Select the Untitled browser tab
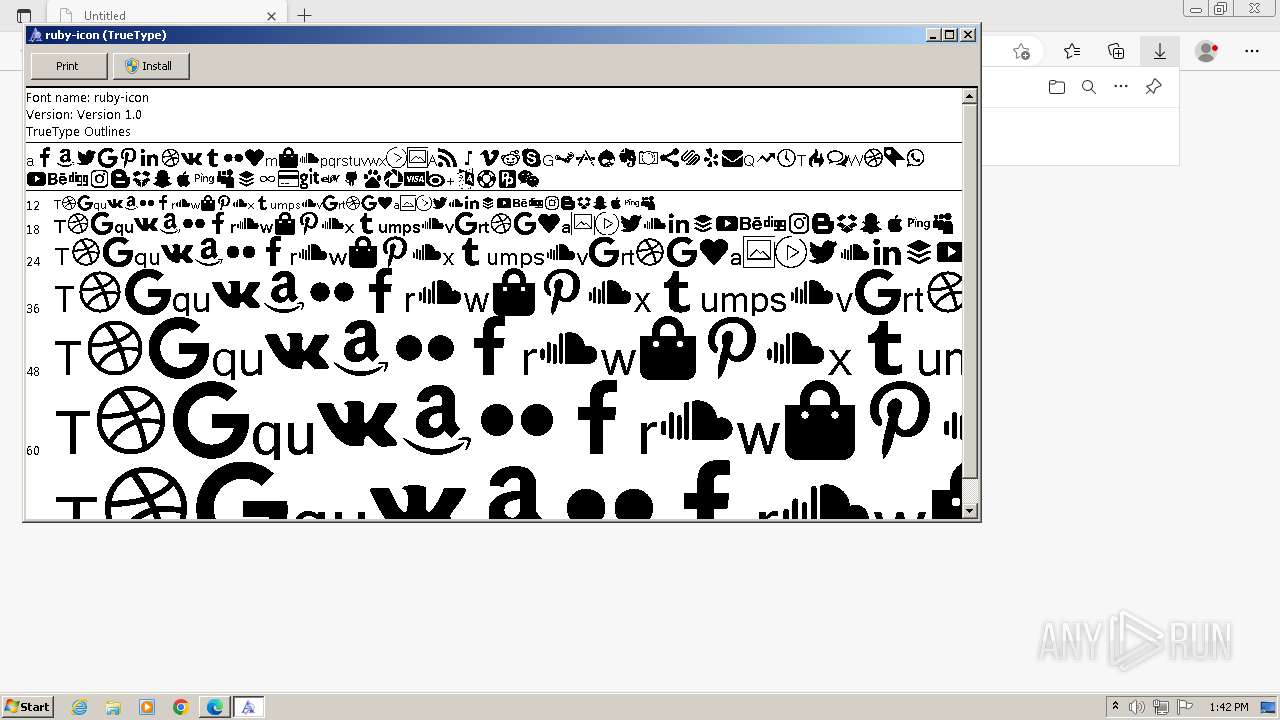Viewport: 1280px width, 720px height. point(165,15)
